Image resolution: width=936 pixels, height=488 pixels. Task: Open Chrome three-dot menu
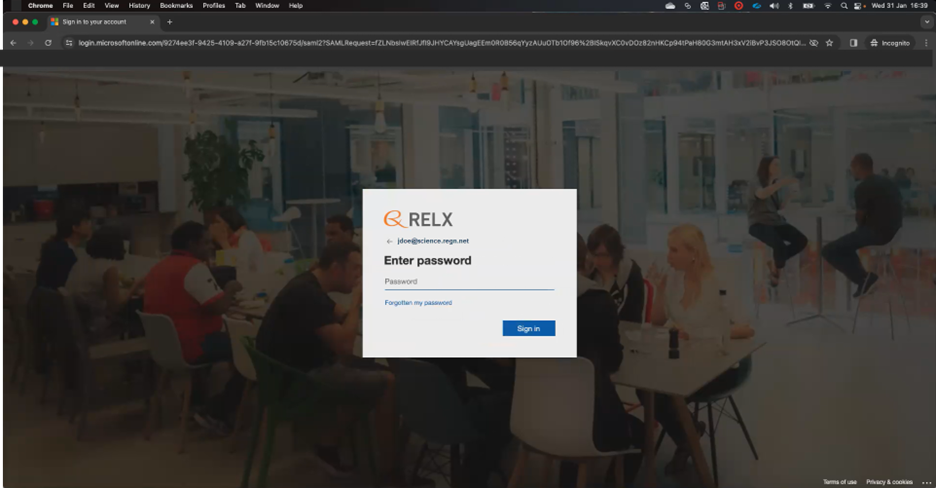pos(926,43)
